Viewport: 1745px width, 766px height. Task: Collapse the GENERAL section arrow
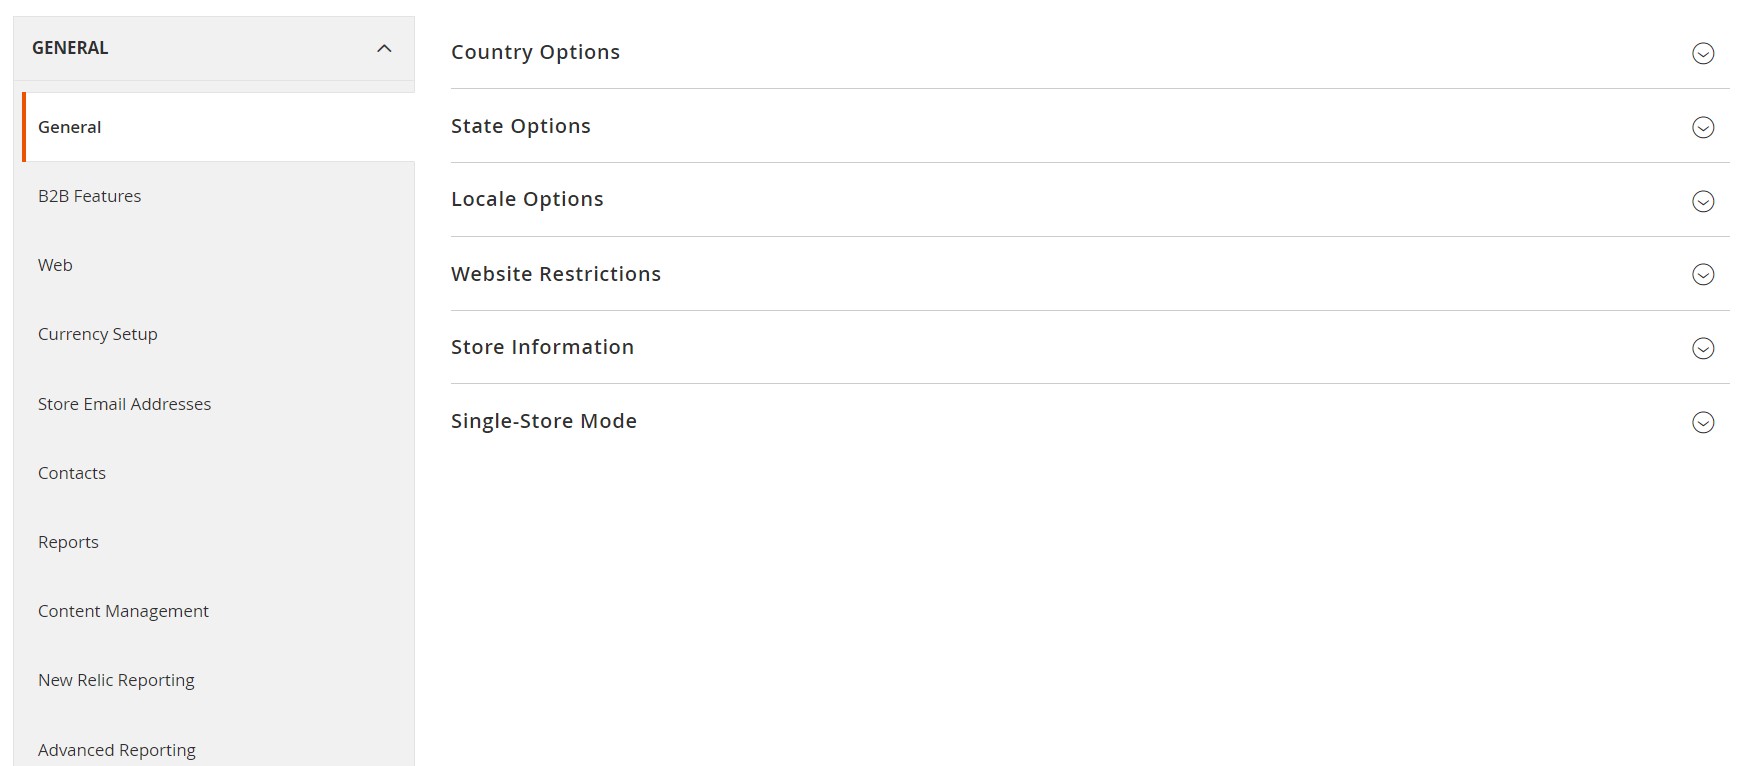coord(384,48)
